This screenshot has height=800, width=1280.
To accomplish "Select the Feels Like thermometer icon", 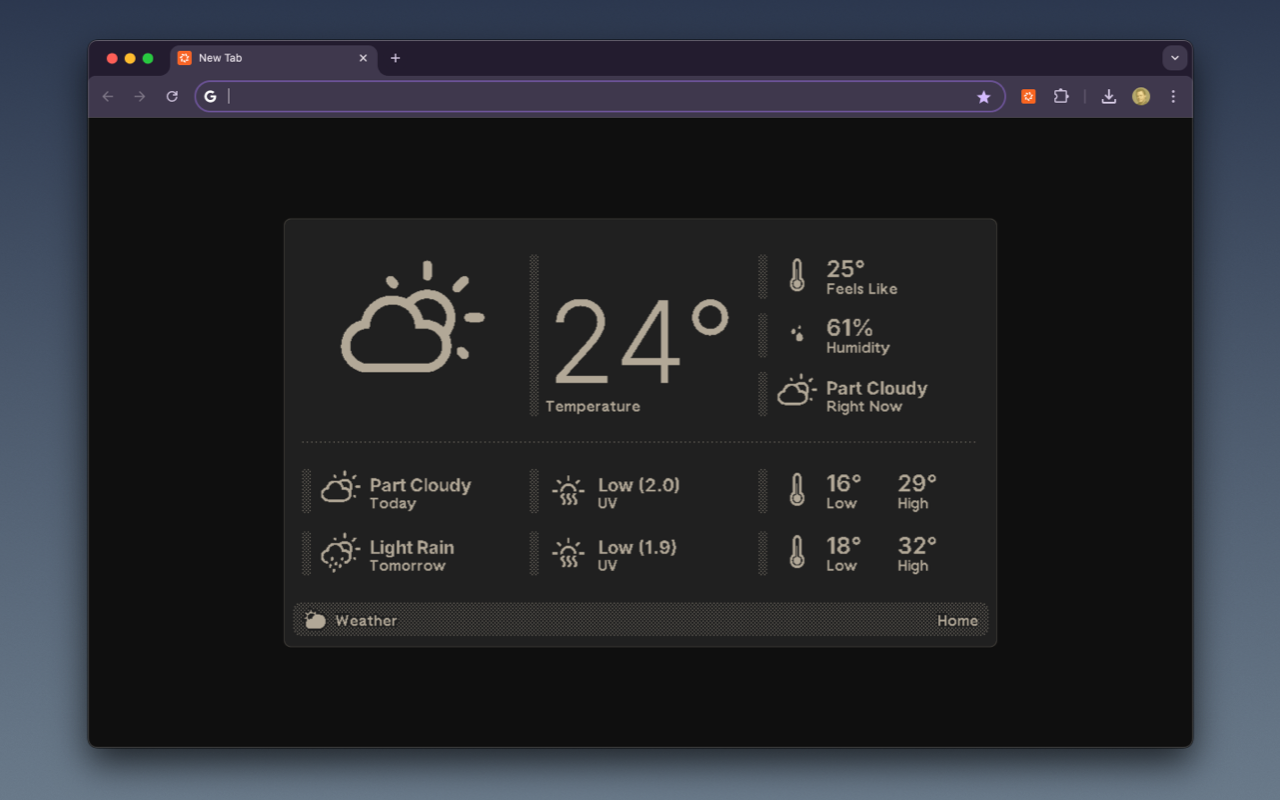I will [796, 276].
